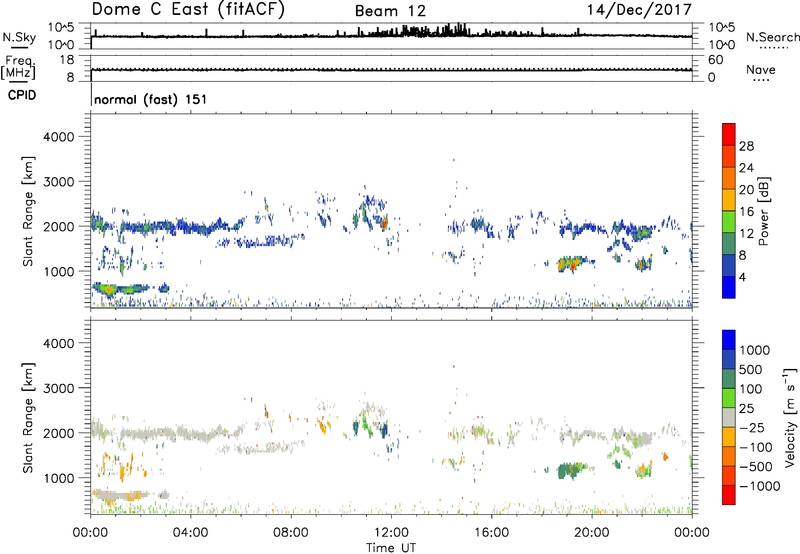Click the power colorbar tick label '16'
Viewport: 800px width, 554px height.
tap(746, 212)
